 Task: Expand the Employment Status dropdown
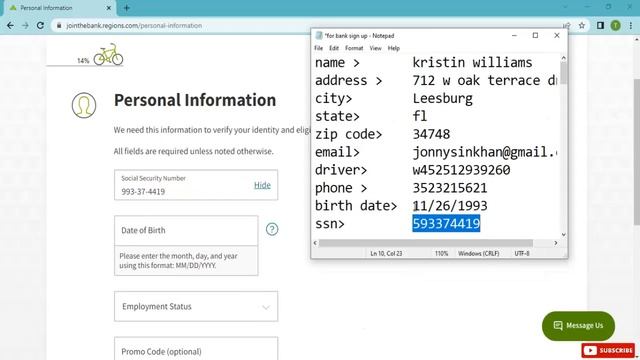pos(196,306)
